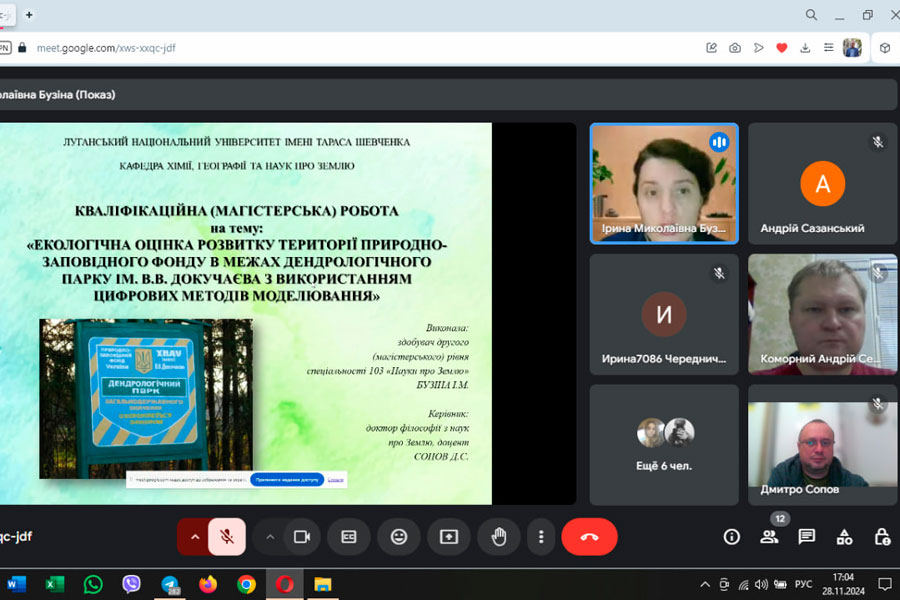Viewport: 900px width, 600px height.
Task: Leave the call with red hang-up button
Action: [589, 537]
